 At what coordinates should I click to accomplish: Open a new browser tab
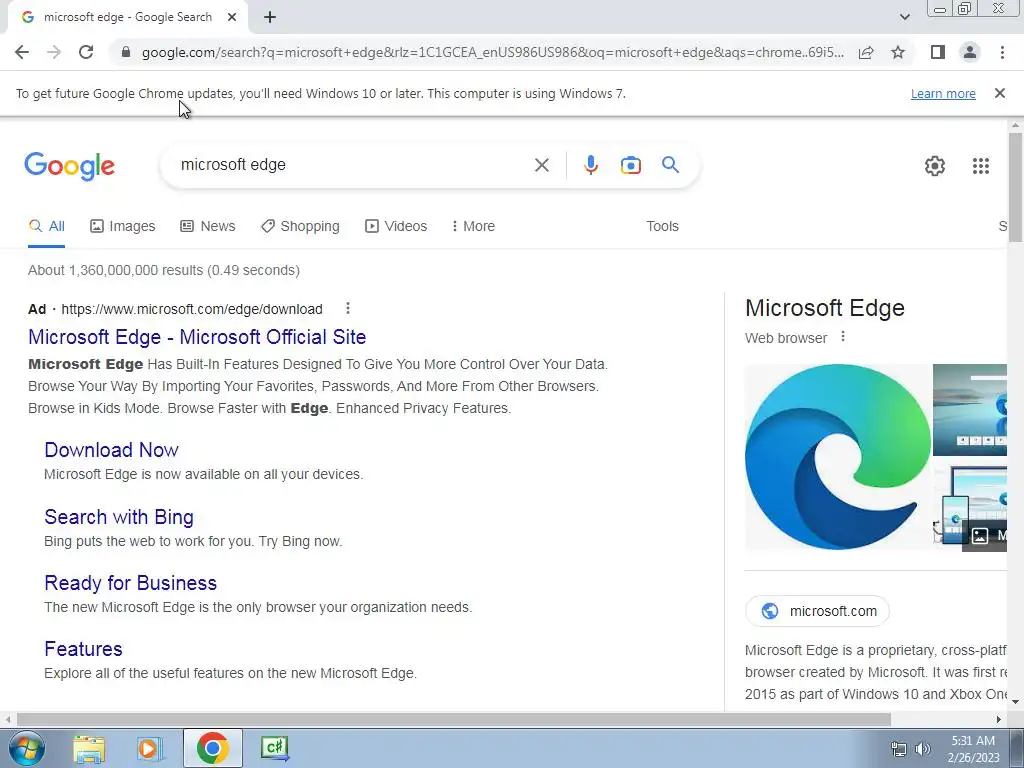pyautogui.click(x=270, y=18)
